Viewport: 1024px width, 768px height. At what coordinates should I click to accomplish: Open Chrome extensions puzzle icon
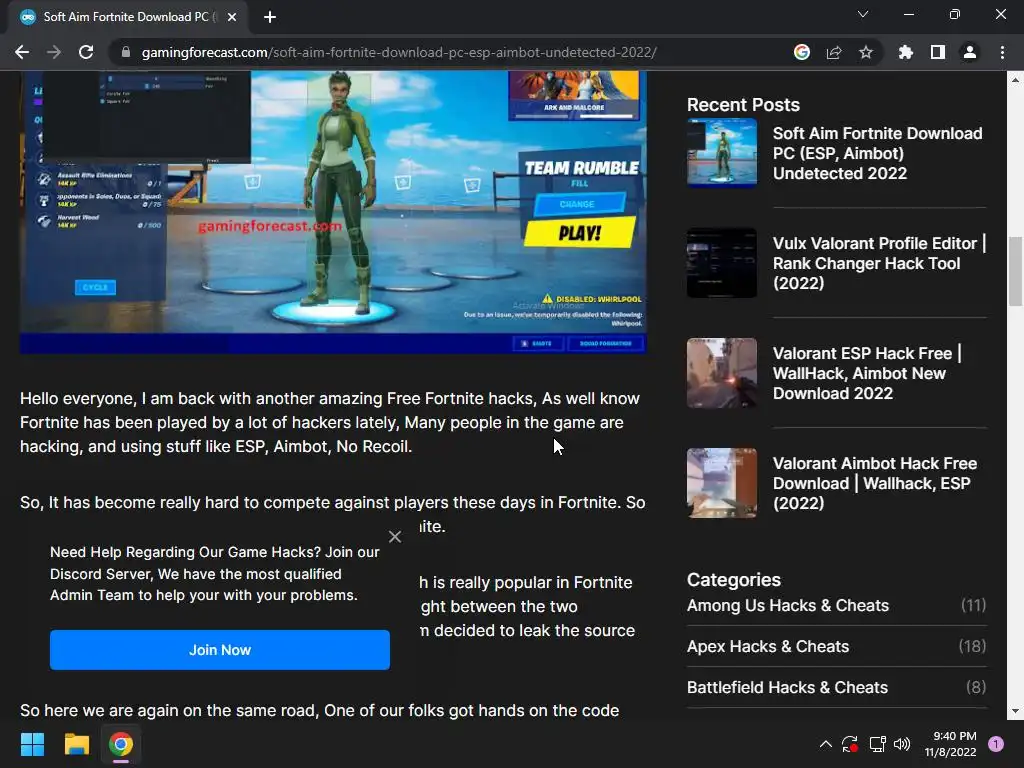[x=906, y=52]
